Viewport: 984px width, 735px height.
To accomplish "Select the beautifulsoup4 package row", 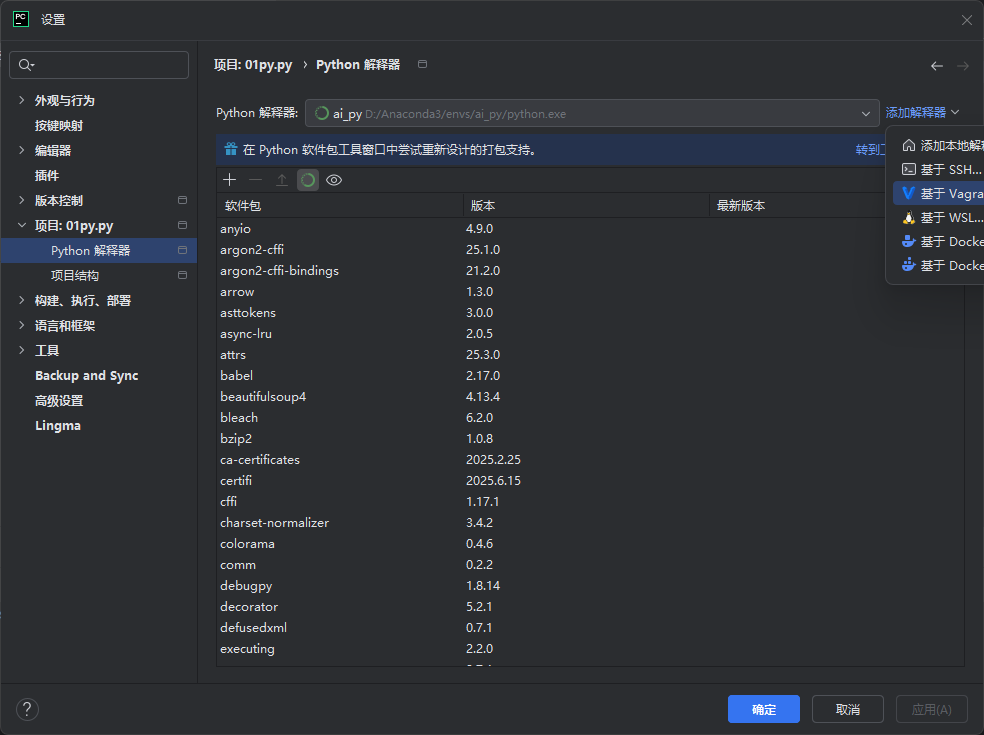I will 590,397.
